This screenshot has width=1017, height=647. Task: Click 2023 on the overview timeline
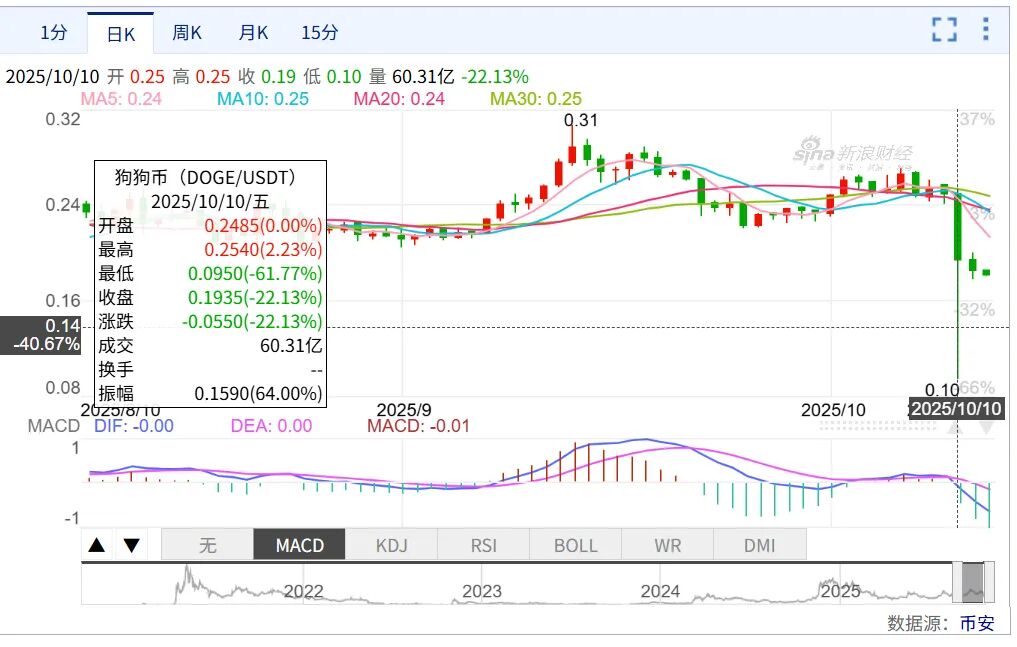point(482,591)
